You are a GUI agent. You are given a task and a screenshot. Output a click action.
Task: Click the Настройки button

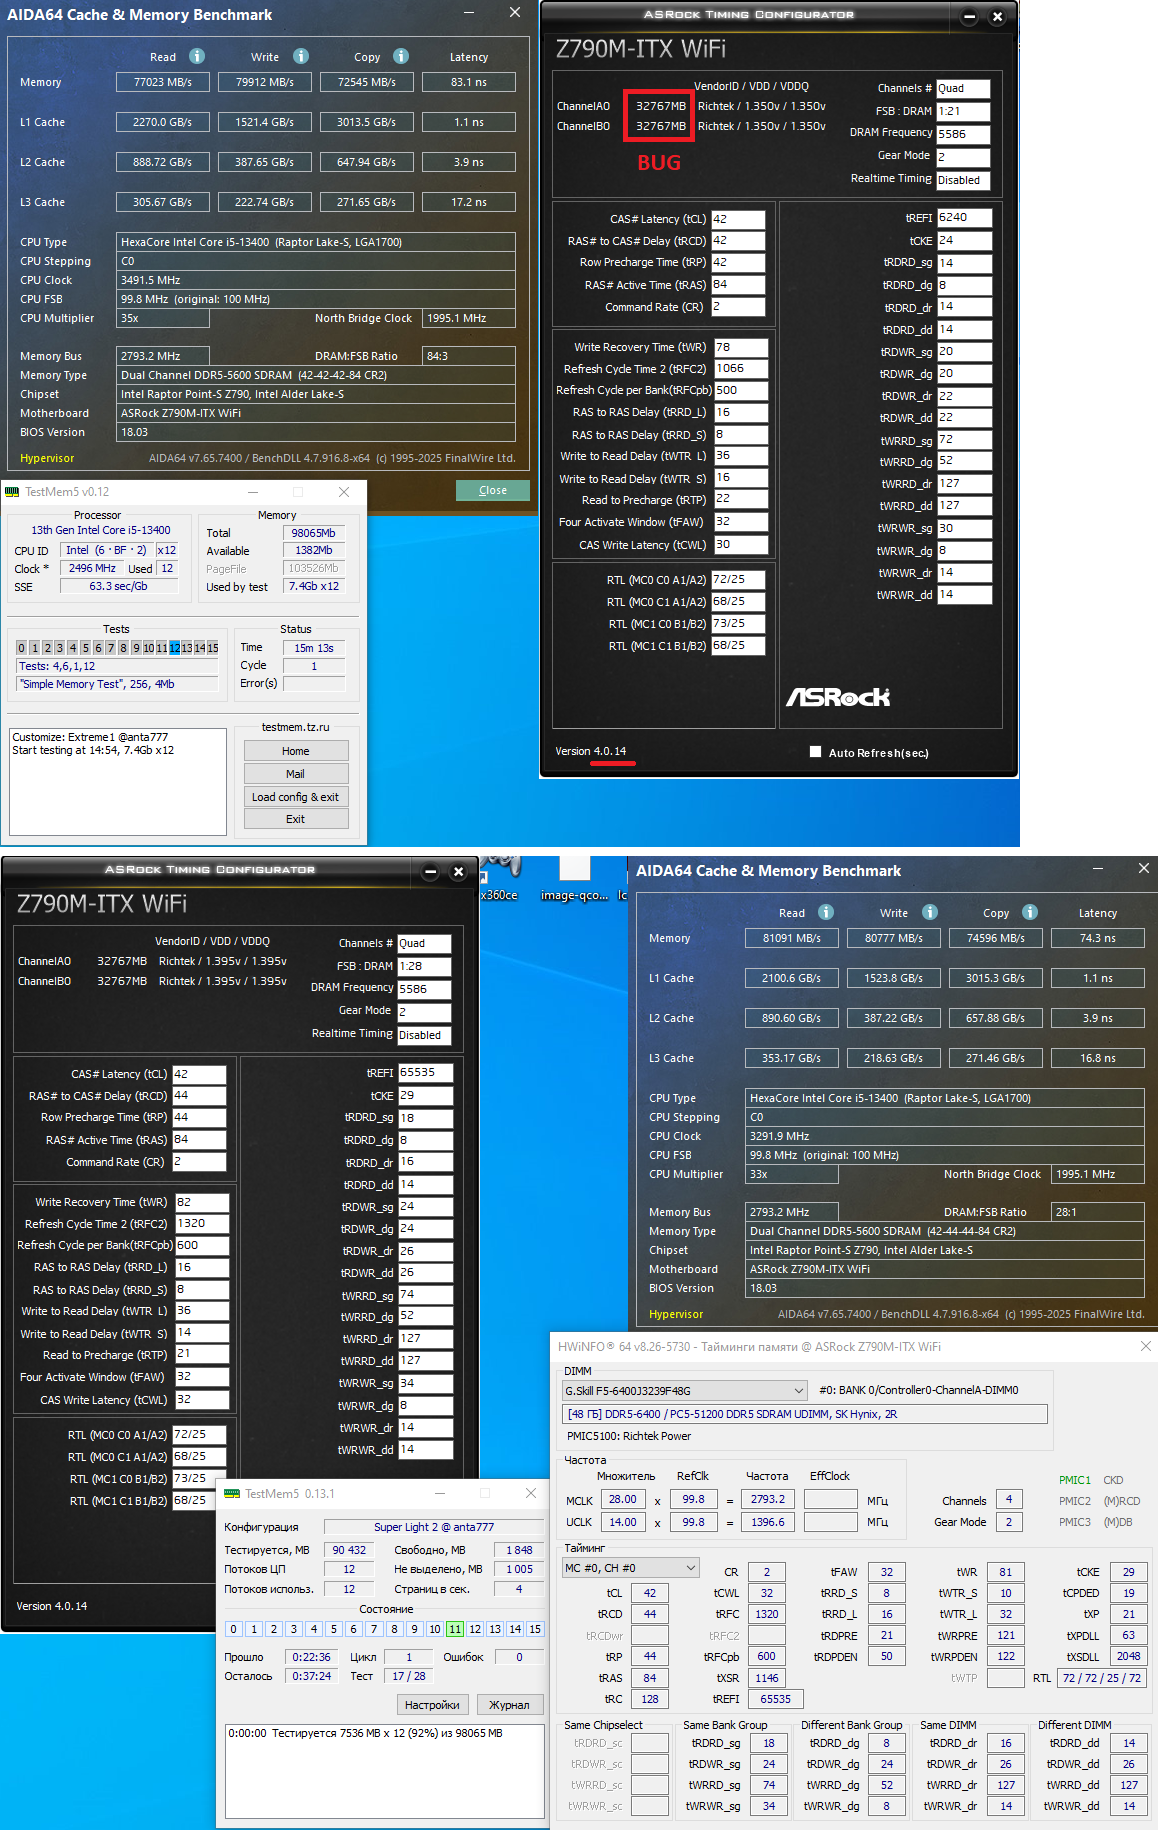433,1705
